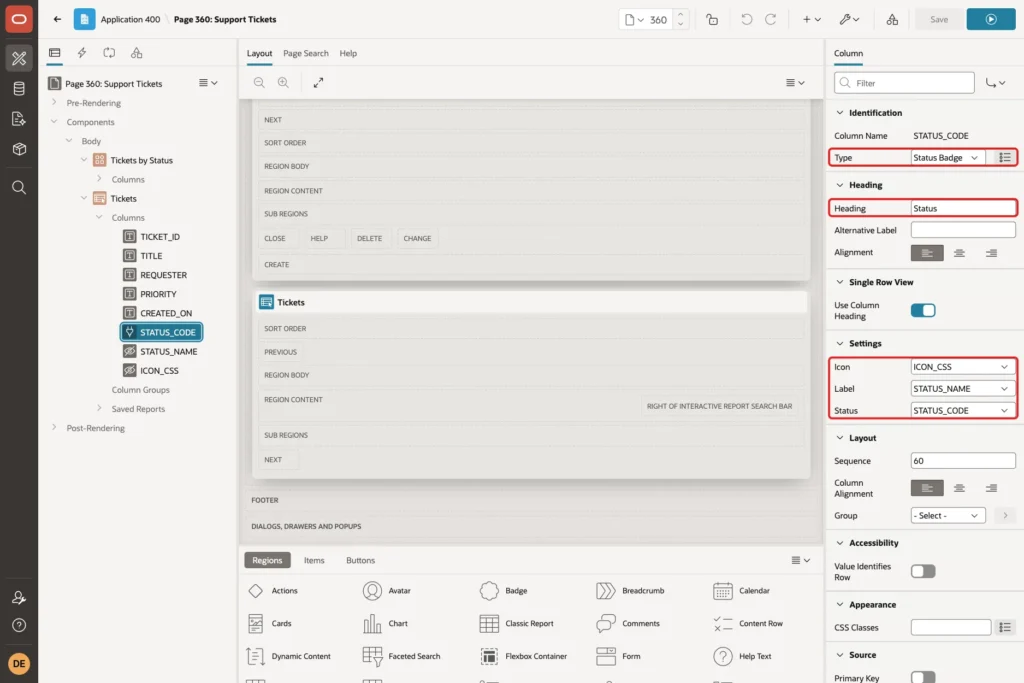Click the DE user avatar
1024x683 pixels.
pyautogui.click(x=19, y=663)
